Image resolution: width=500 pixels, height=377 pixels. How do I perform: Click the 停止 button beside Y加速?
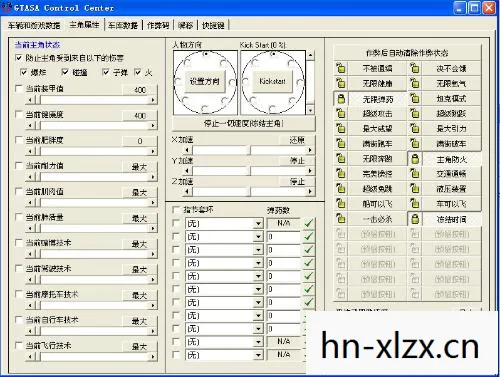point(297,161)
